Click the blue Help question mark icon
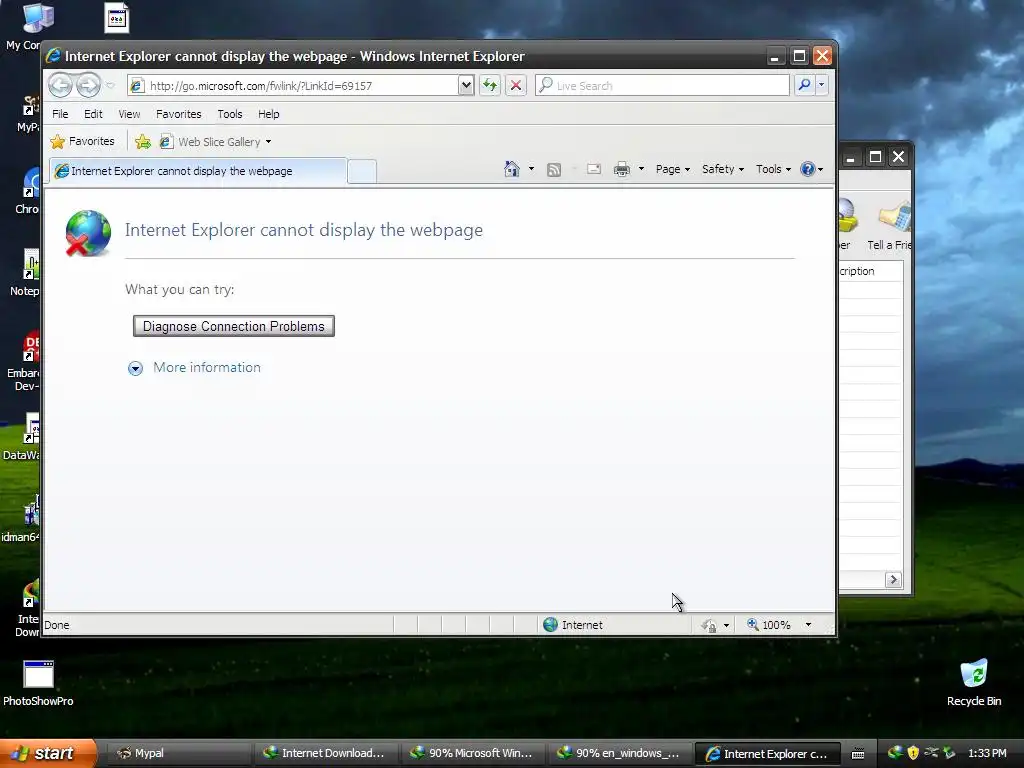The height and width of the screenshot is (768, 1024). pos(808,169)
